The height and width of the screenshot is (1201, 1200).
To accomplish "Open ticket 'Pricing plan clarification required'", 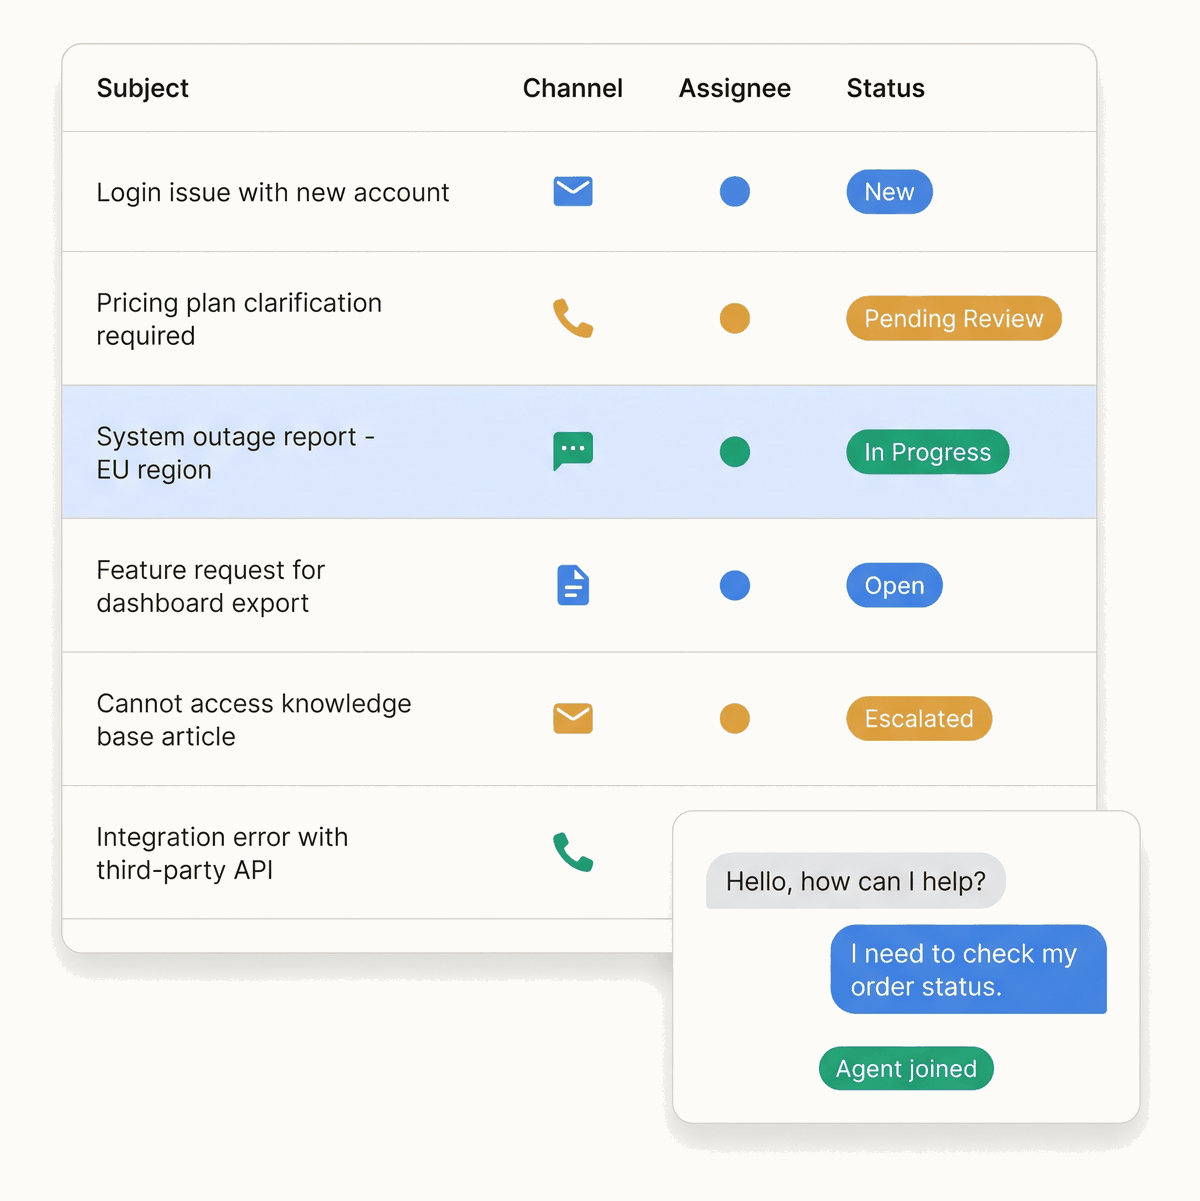I will pos(239,319).
